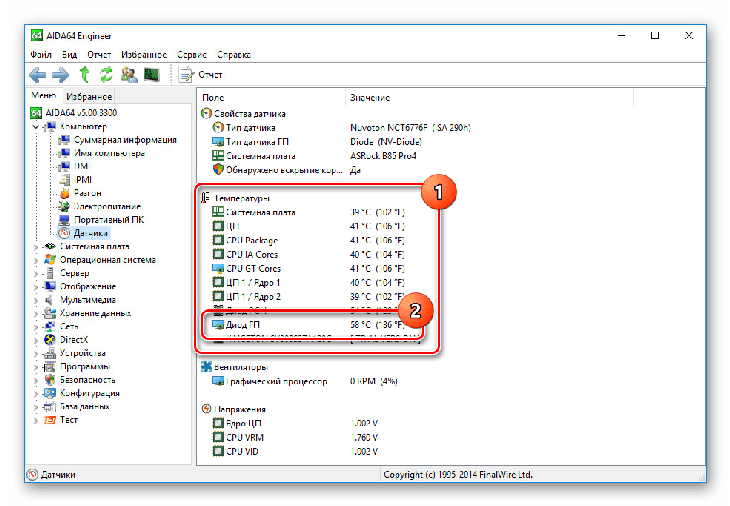
Task: Click the green Up arrow toolbar icon
Action: (x=84, y=74)
